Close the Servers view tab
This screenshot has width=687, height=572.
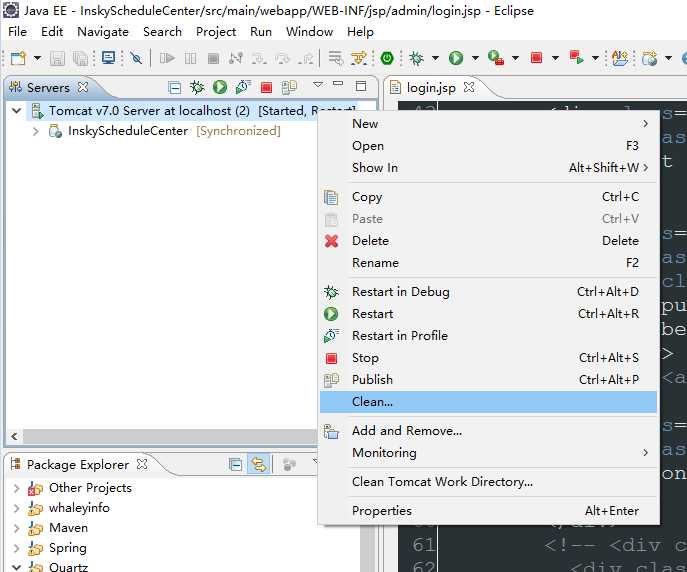click(83, 87)
